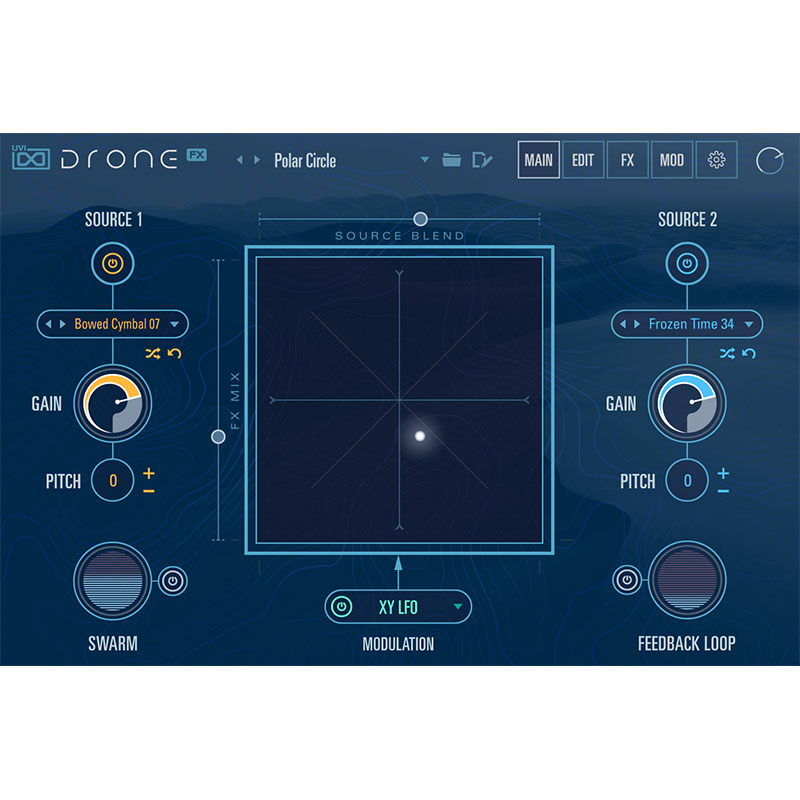Toggle the XY LFO modulation power
This screenshot has width=800, height=800.
coord(341,607)
